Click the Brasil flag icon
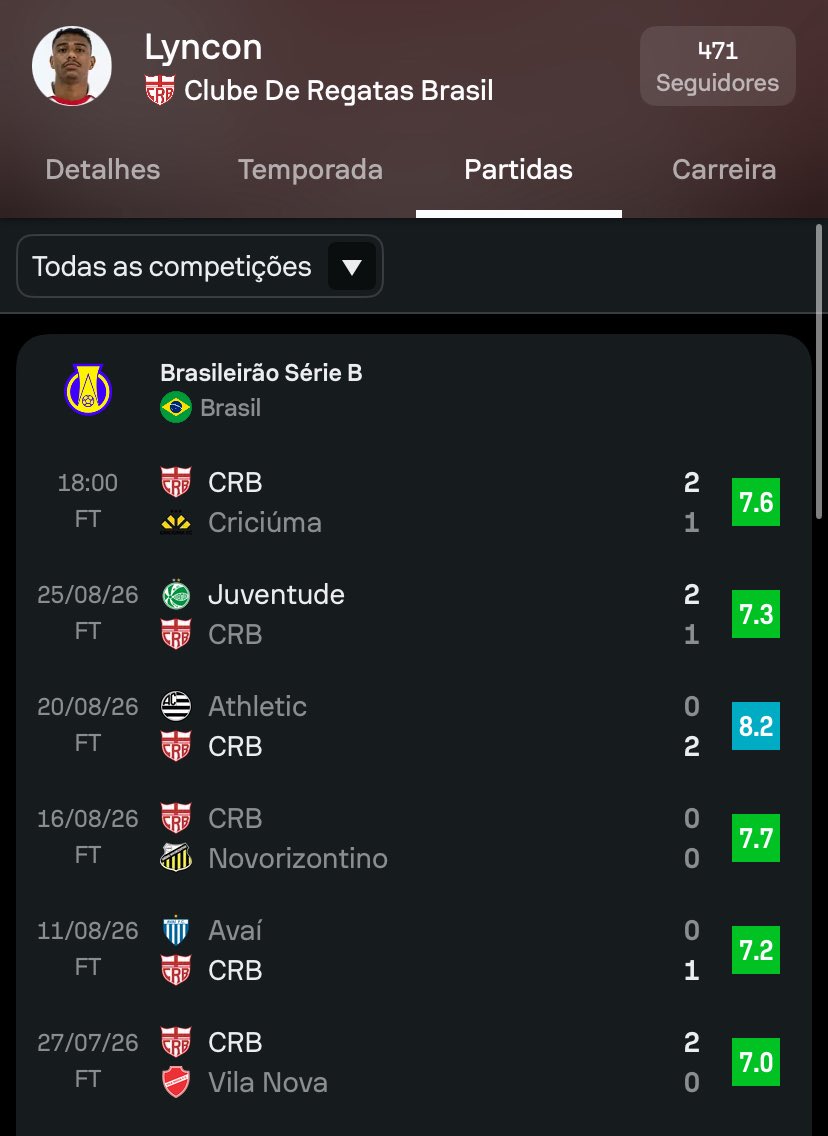 (176, 407)
